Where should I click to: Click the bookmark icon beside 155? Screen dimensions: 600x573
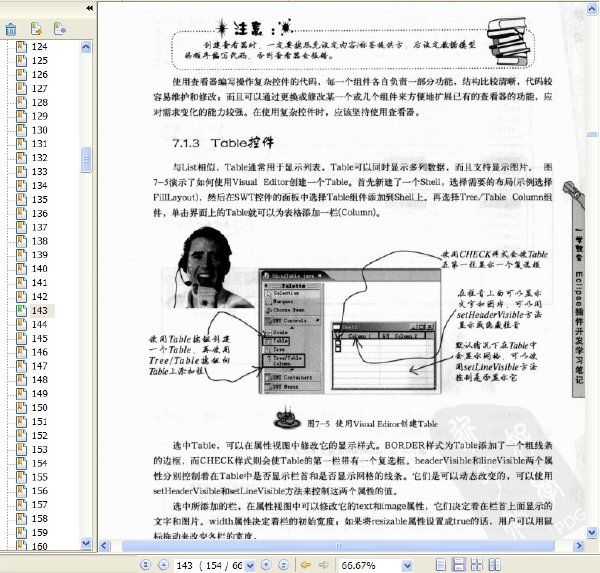[x=21, y=477]
